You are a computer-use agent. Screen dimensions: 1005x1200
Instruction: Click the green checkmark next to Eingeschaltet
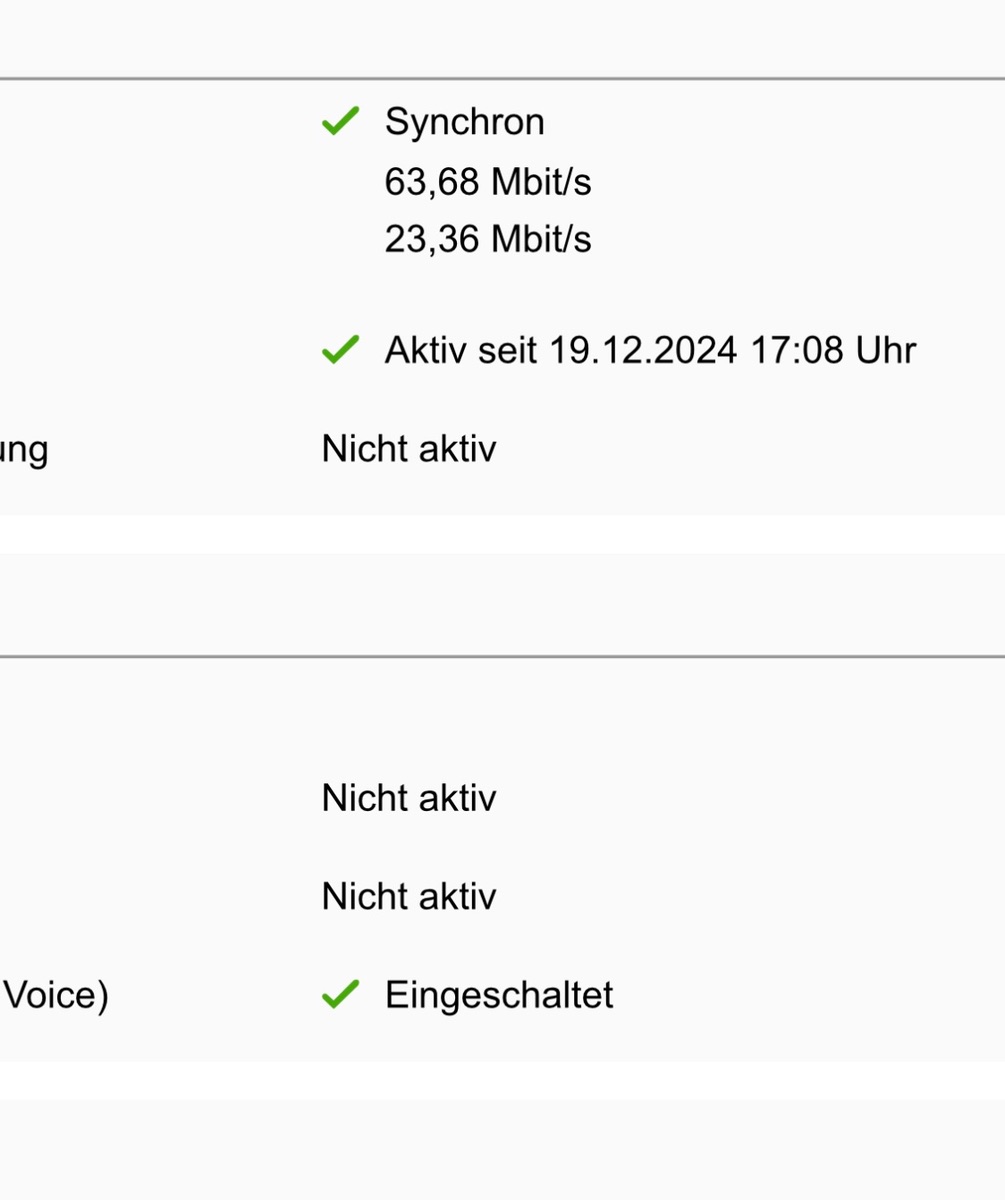click(340, 995)
